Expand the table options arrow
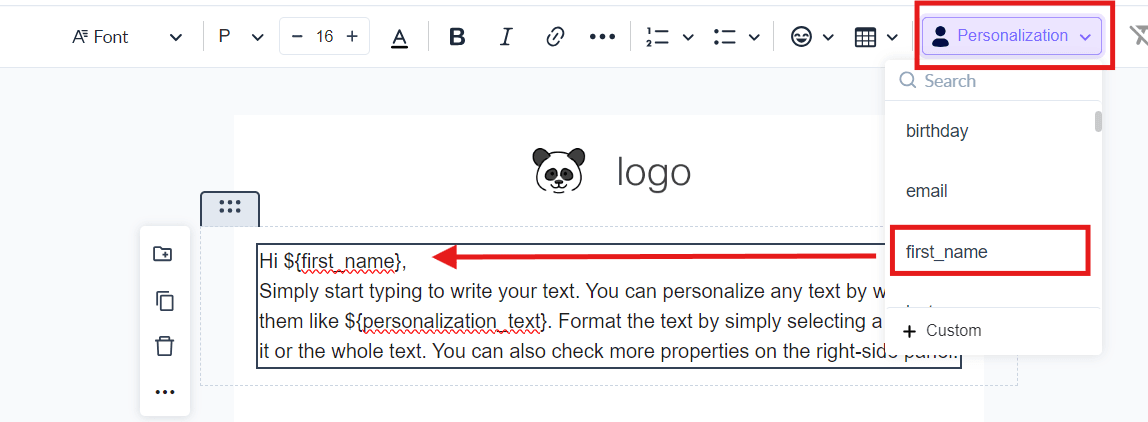This screenshot has height=422, width=1148. 892,37
